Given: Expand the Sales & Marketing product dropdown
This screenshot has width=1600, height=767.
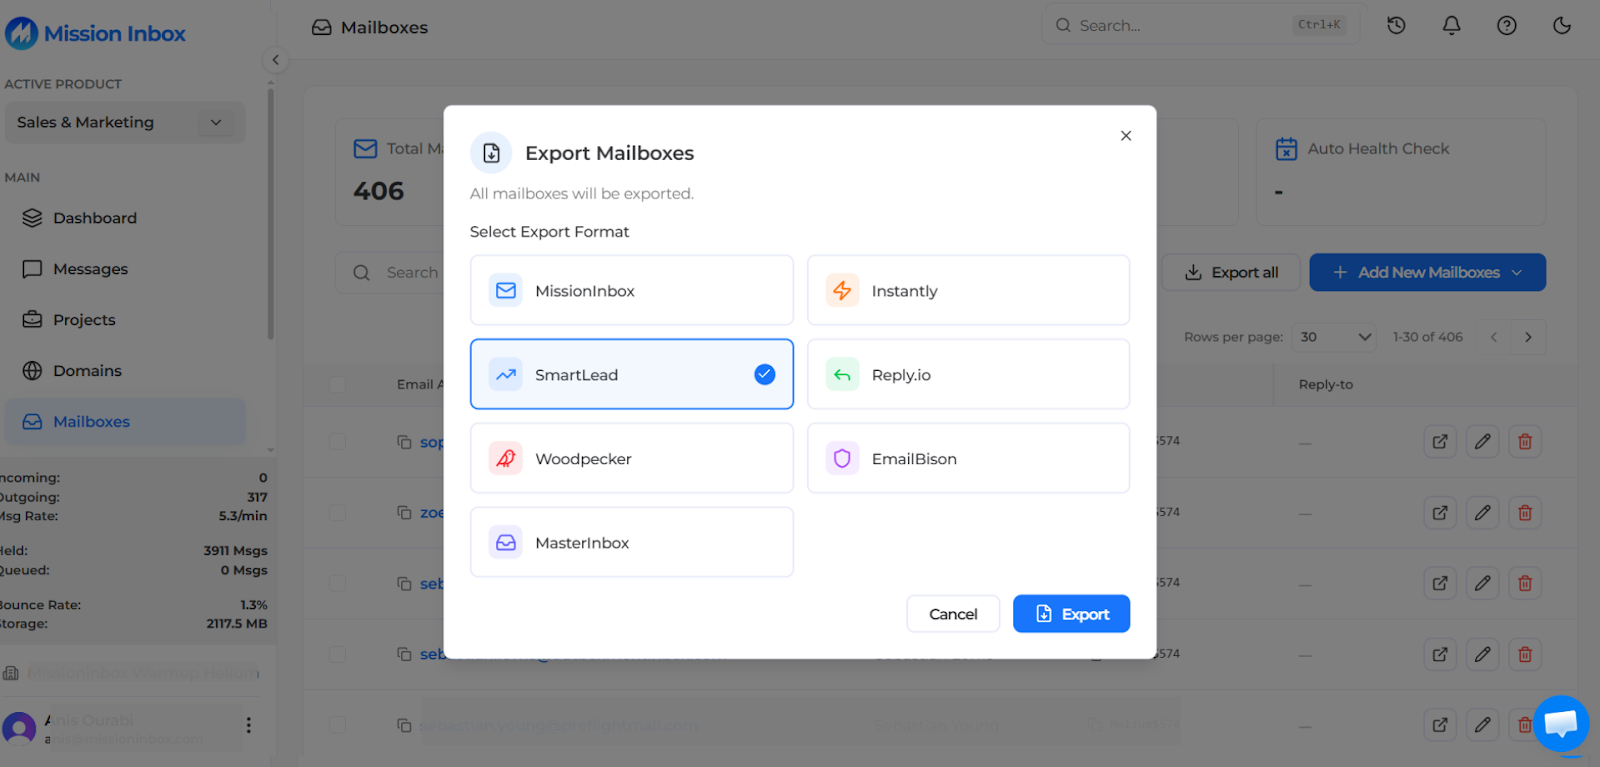Looking at the screenshot, I should pyautogui.click(x=125, y=122).
